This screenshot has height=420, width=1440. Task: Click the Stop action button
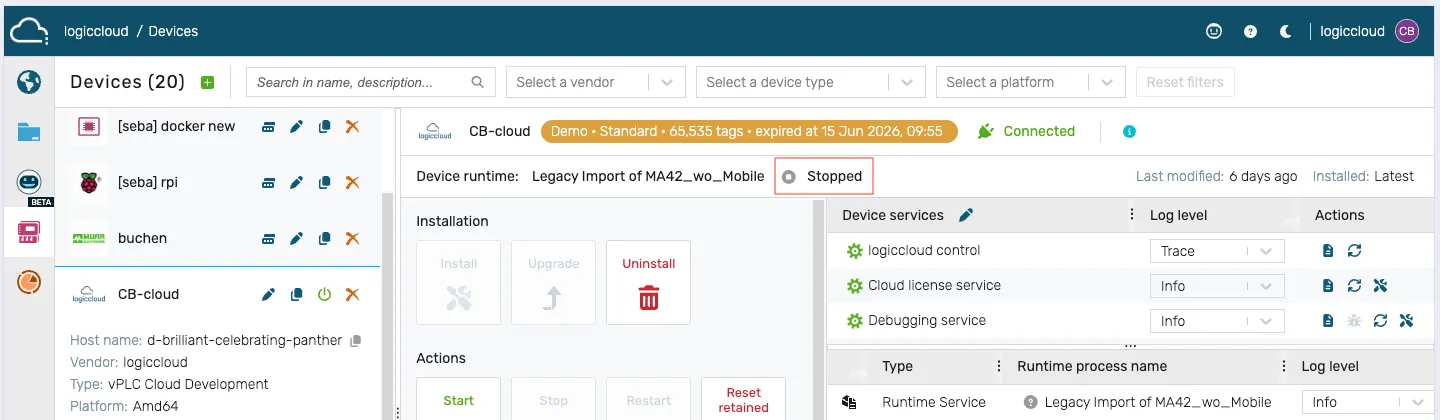click(x=553, y=399)
